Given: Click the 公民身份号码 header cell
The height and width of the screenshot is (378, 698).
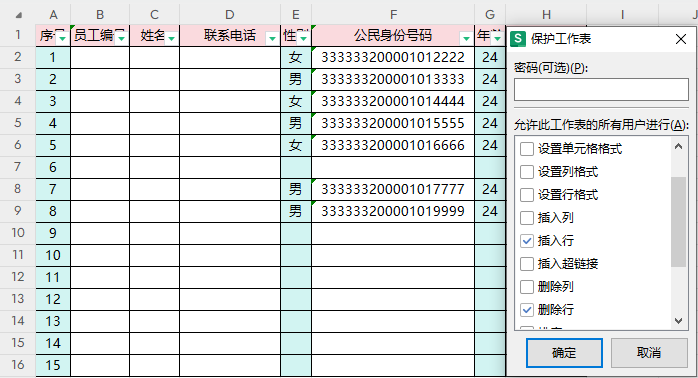Looking at the screenshot, I should pos(393,35).
